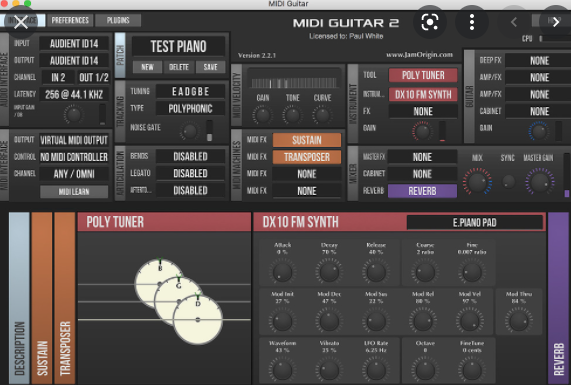Switch to the Plugins tab
The height and width of the screenshot is (385, 571).
point(118,20)
